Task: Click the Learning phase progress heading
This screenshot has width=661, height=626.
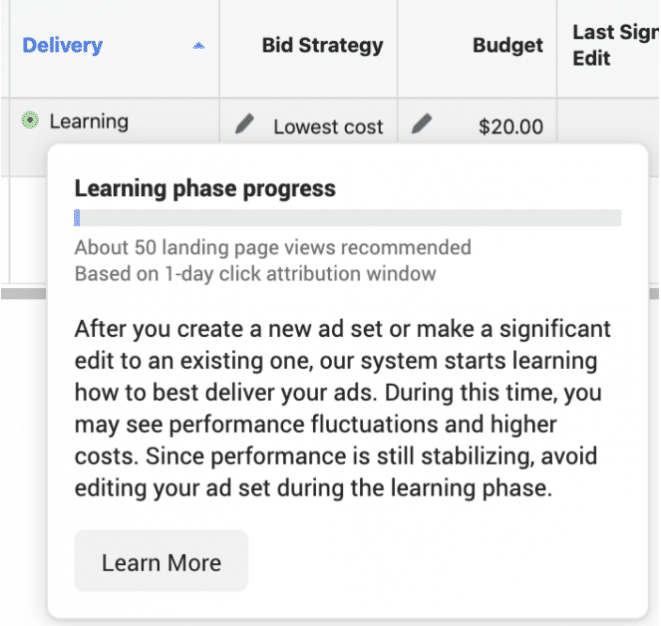Action: point(205,188)
